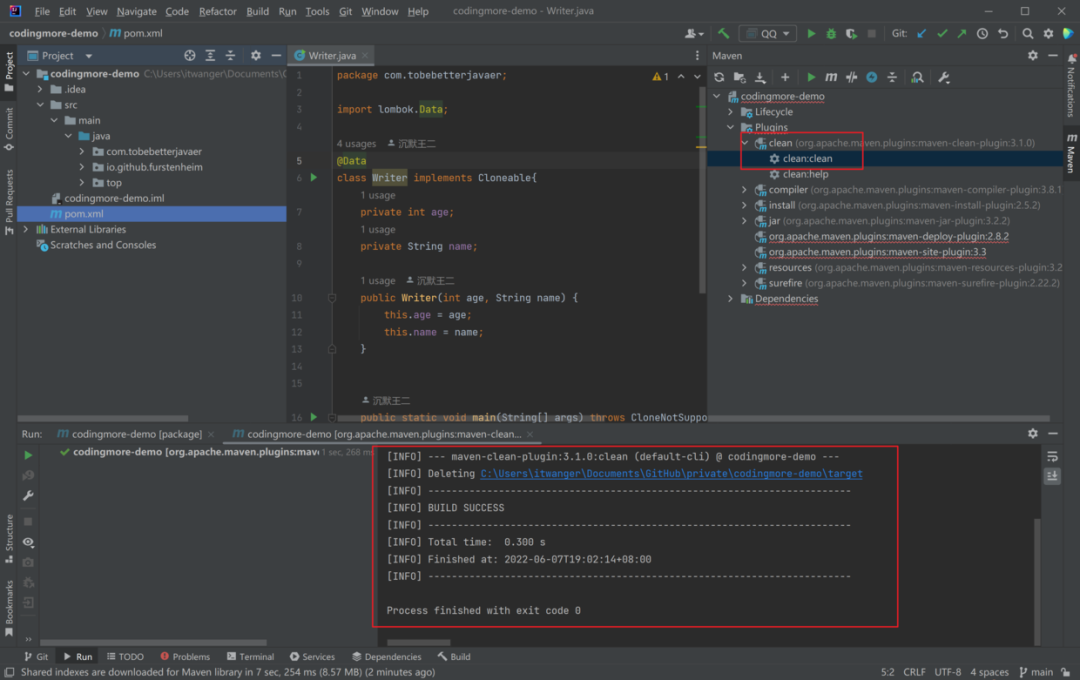This screenshot has width=1080, height=680.
Task: Switch to the Terminal tool window tab
Action: (249, 657)
